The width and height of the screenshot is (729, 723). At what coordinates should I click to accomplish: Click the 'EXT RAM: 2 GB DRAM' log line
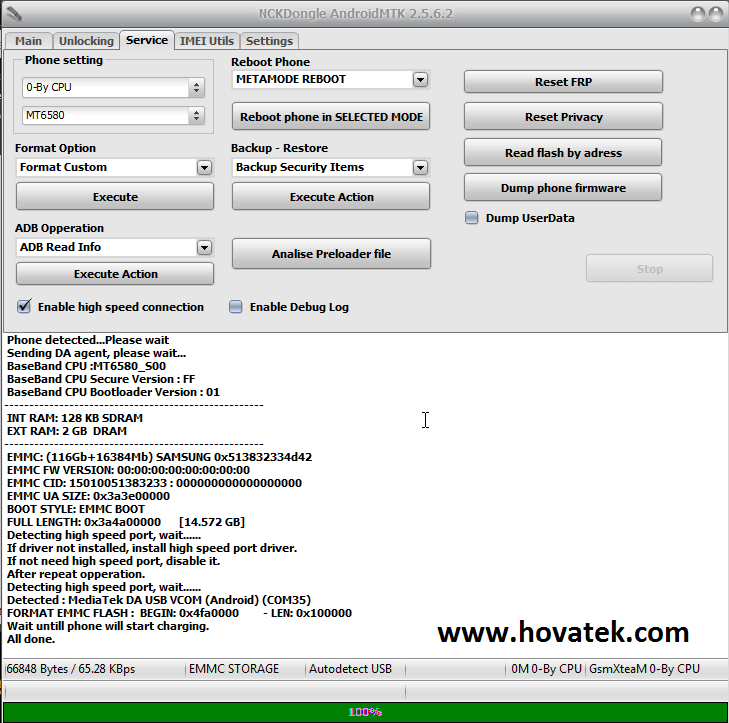click(66, 431)
